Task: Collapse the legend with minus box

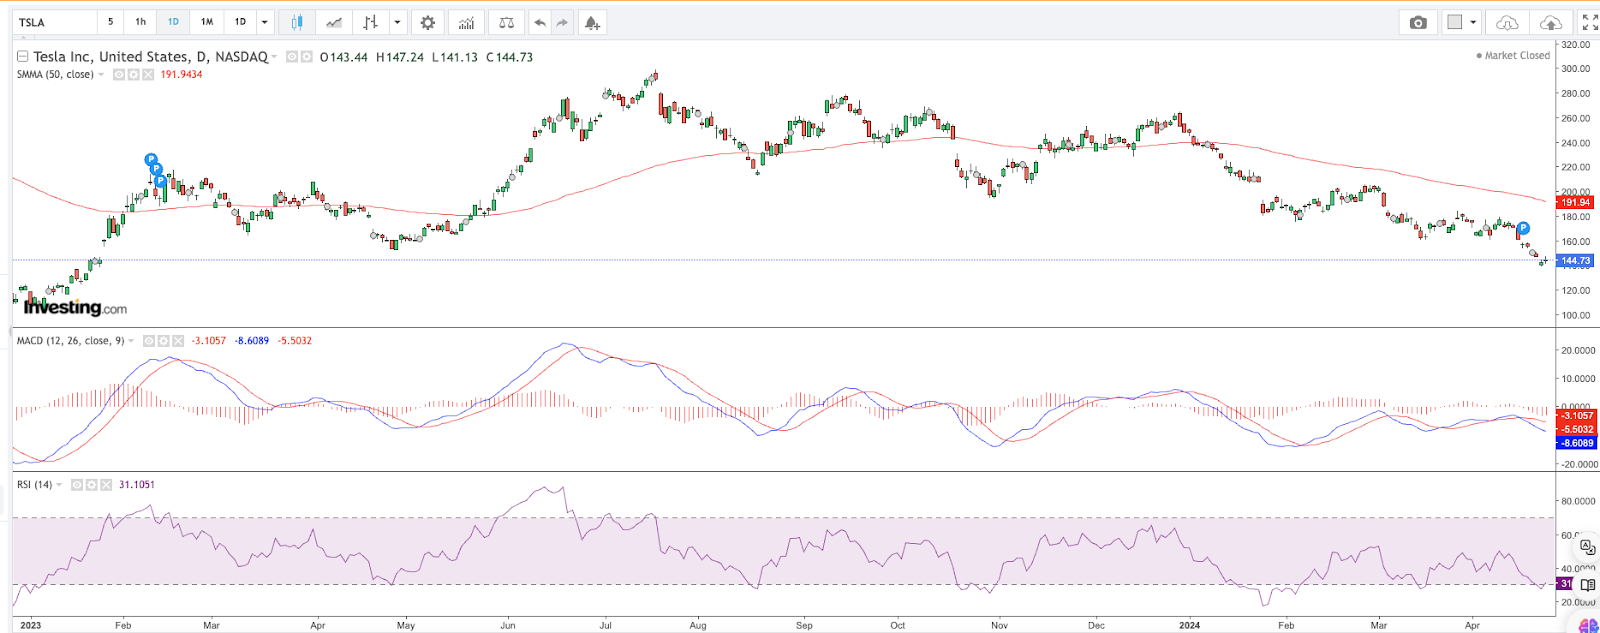Action: (x=22, y=57)
